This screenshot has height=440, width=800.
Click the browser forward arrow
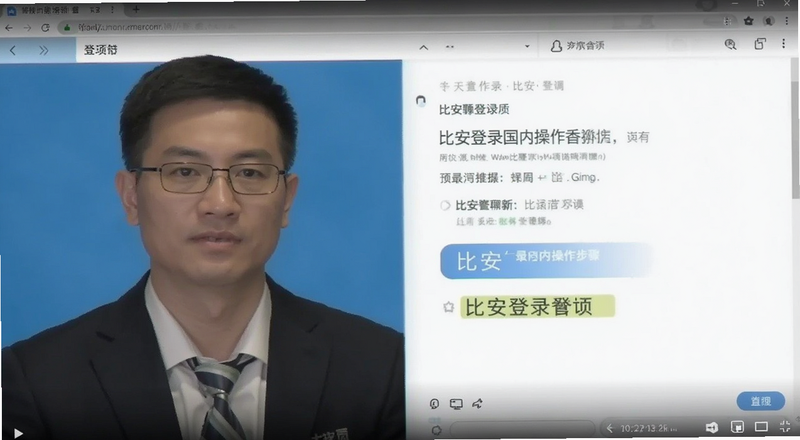click(x=27, y=28)
